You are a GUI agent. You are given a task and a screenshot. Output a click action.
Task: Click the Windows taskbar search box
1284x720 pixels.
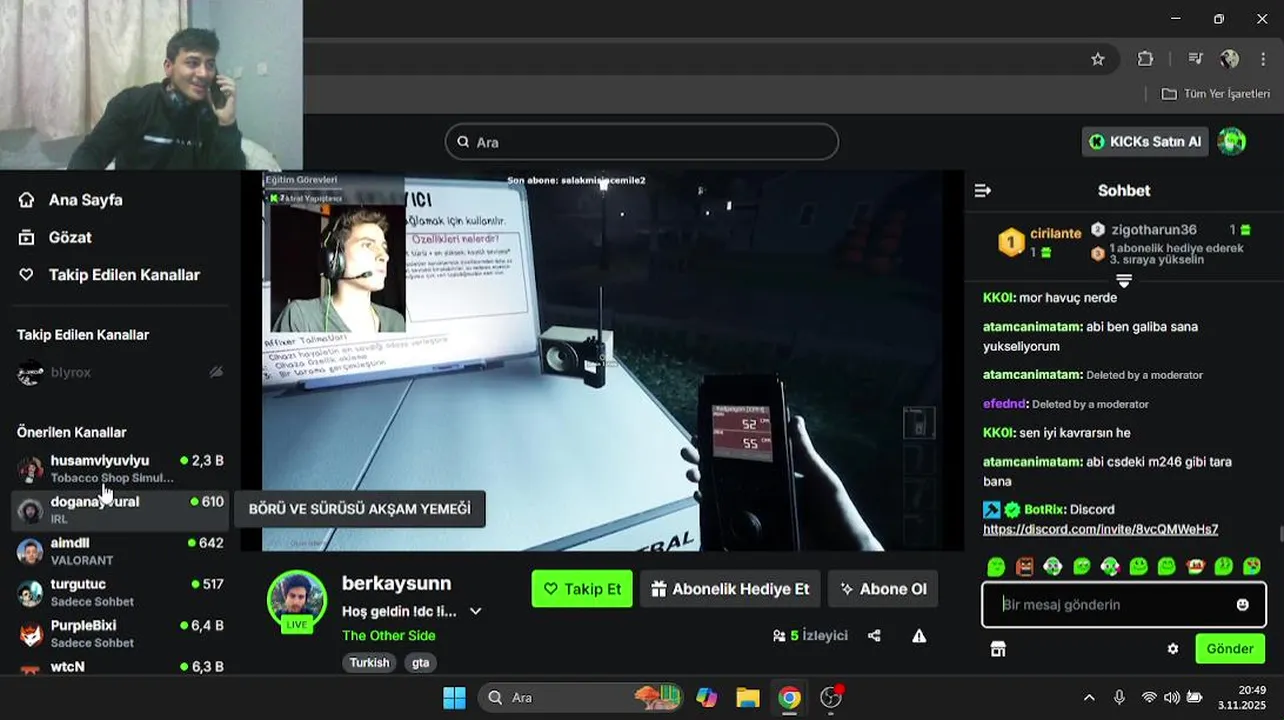coord(581,697)
